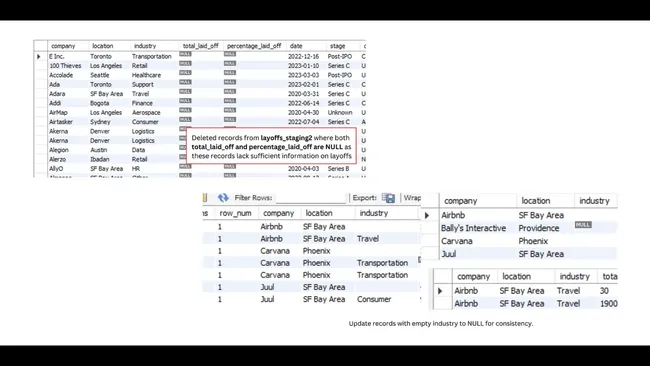The image size is (650, 366).
Task: Select the Adara company cell
Action: 57,94
